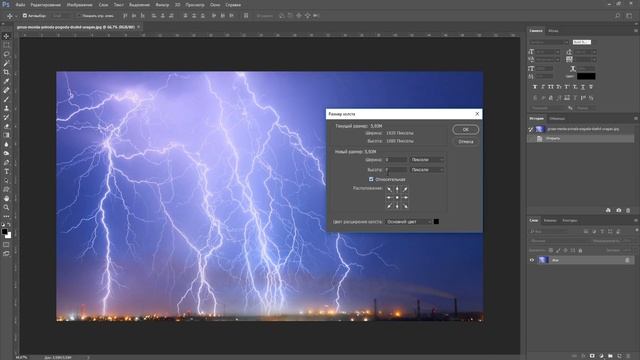
Task: Select the Lasso tool
Action: [6, 54]
